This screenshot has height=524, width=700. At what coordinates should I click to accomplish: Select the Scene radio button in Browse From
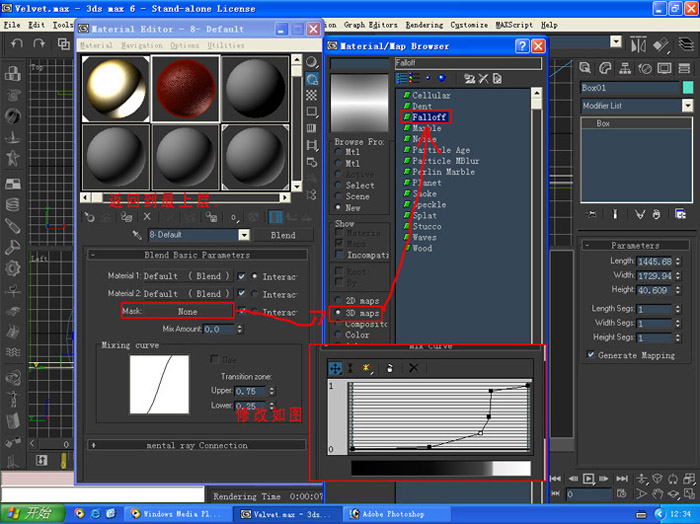(338, 196)
